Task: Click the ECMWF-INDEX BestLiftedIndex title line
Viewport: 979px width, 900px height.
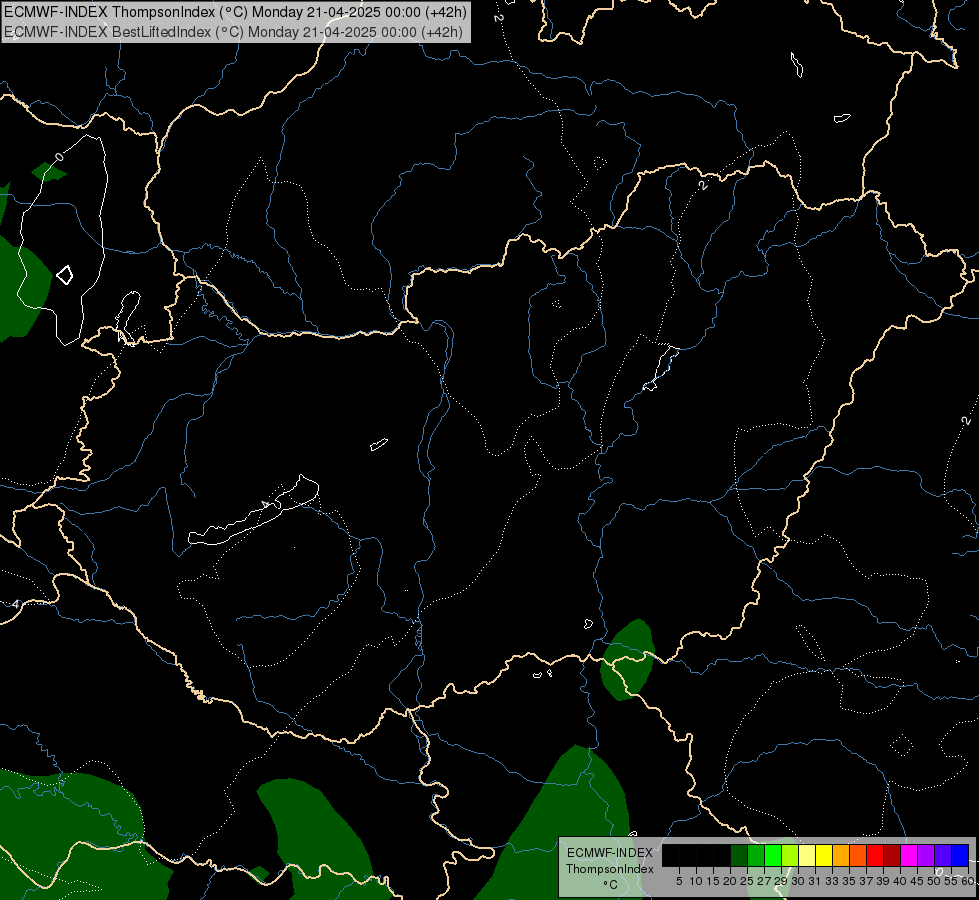Action: [x=234, y=32]
